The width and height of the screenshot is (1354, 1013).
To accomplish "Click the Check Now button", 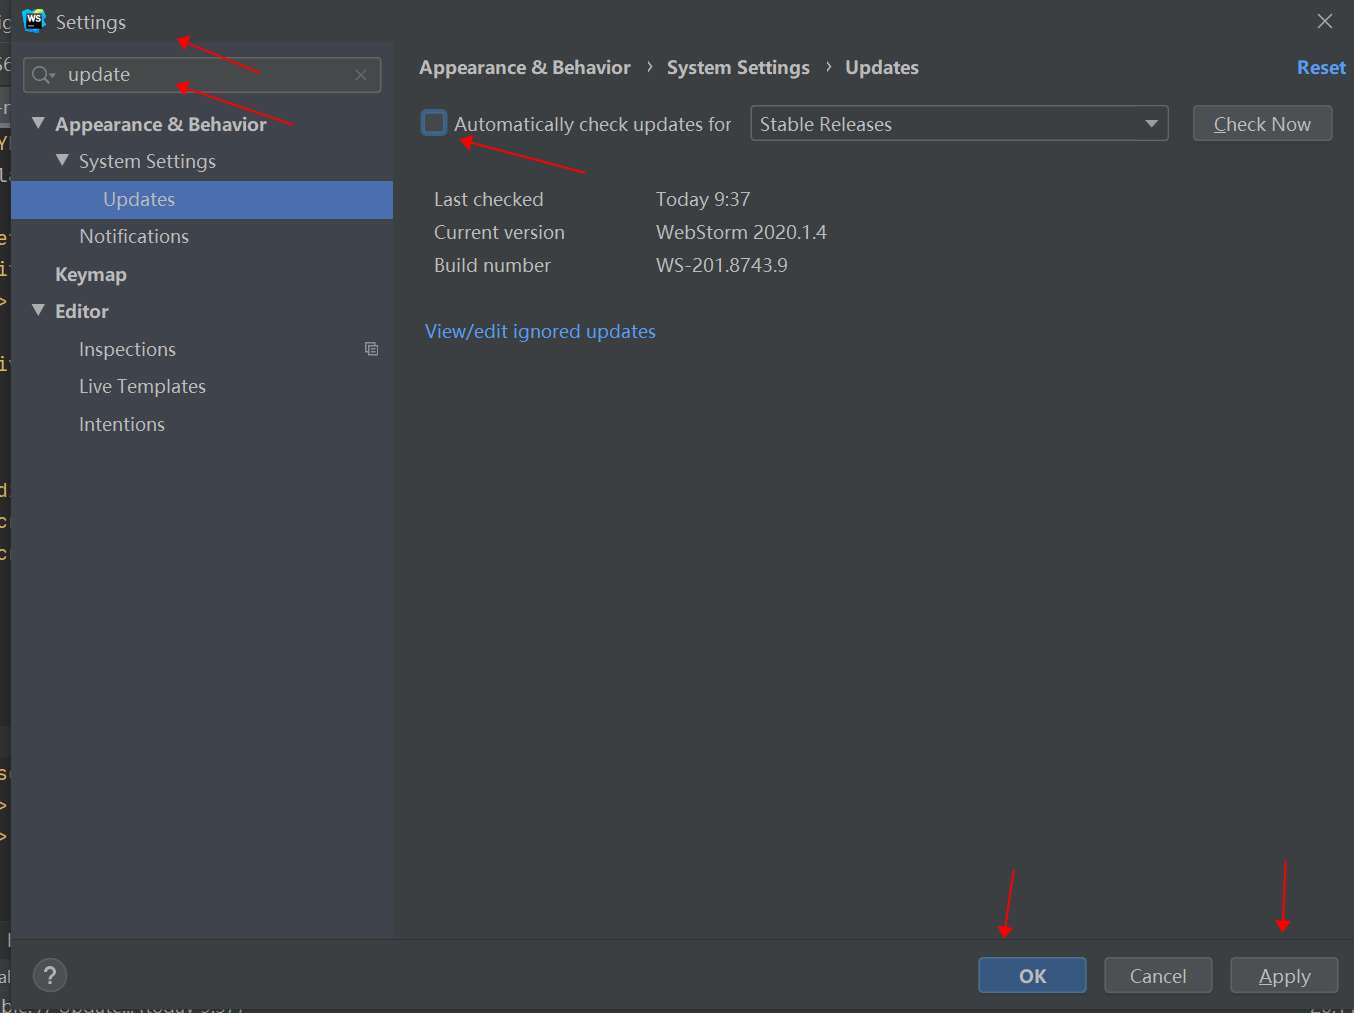I will click(1262, 124).
